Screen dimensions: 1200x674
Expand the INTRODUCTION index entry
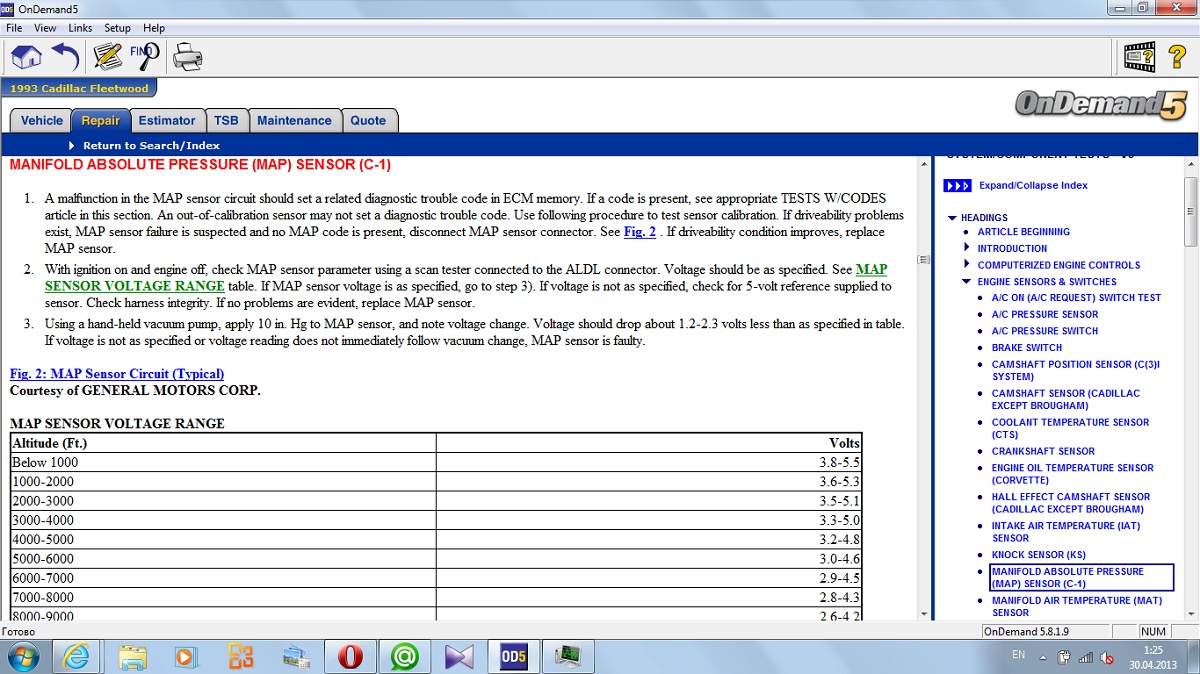967,248
